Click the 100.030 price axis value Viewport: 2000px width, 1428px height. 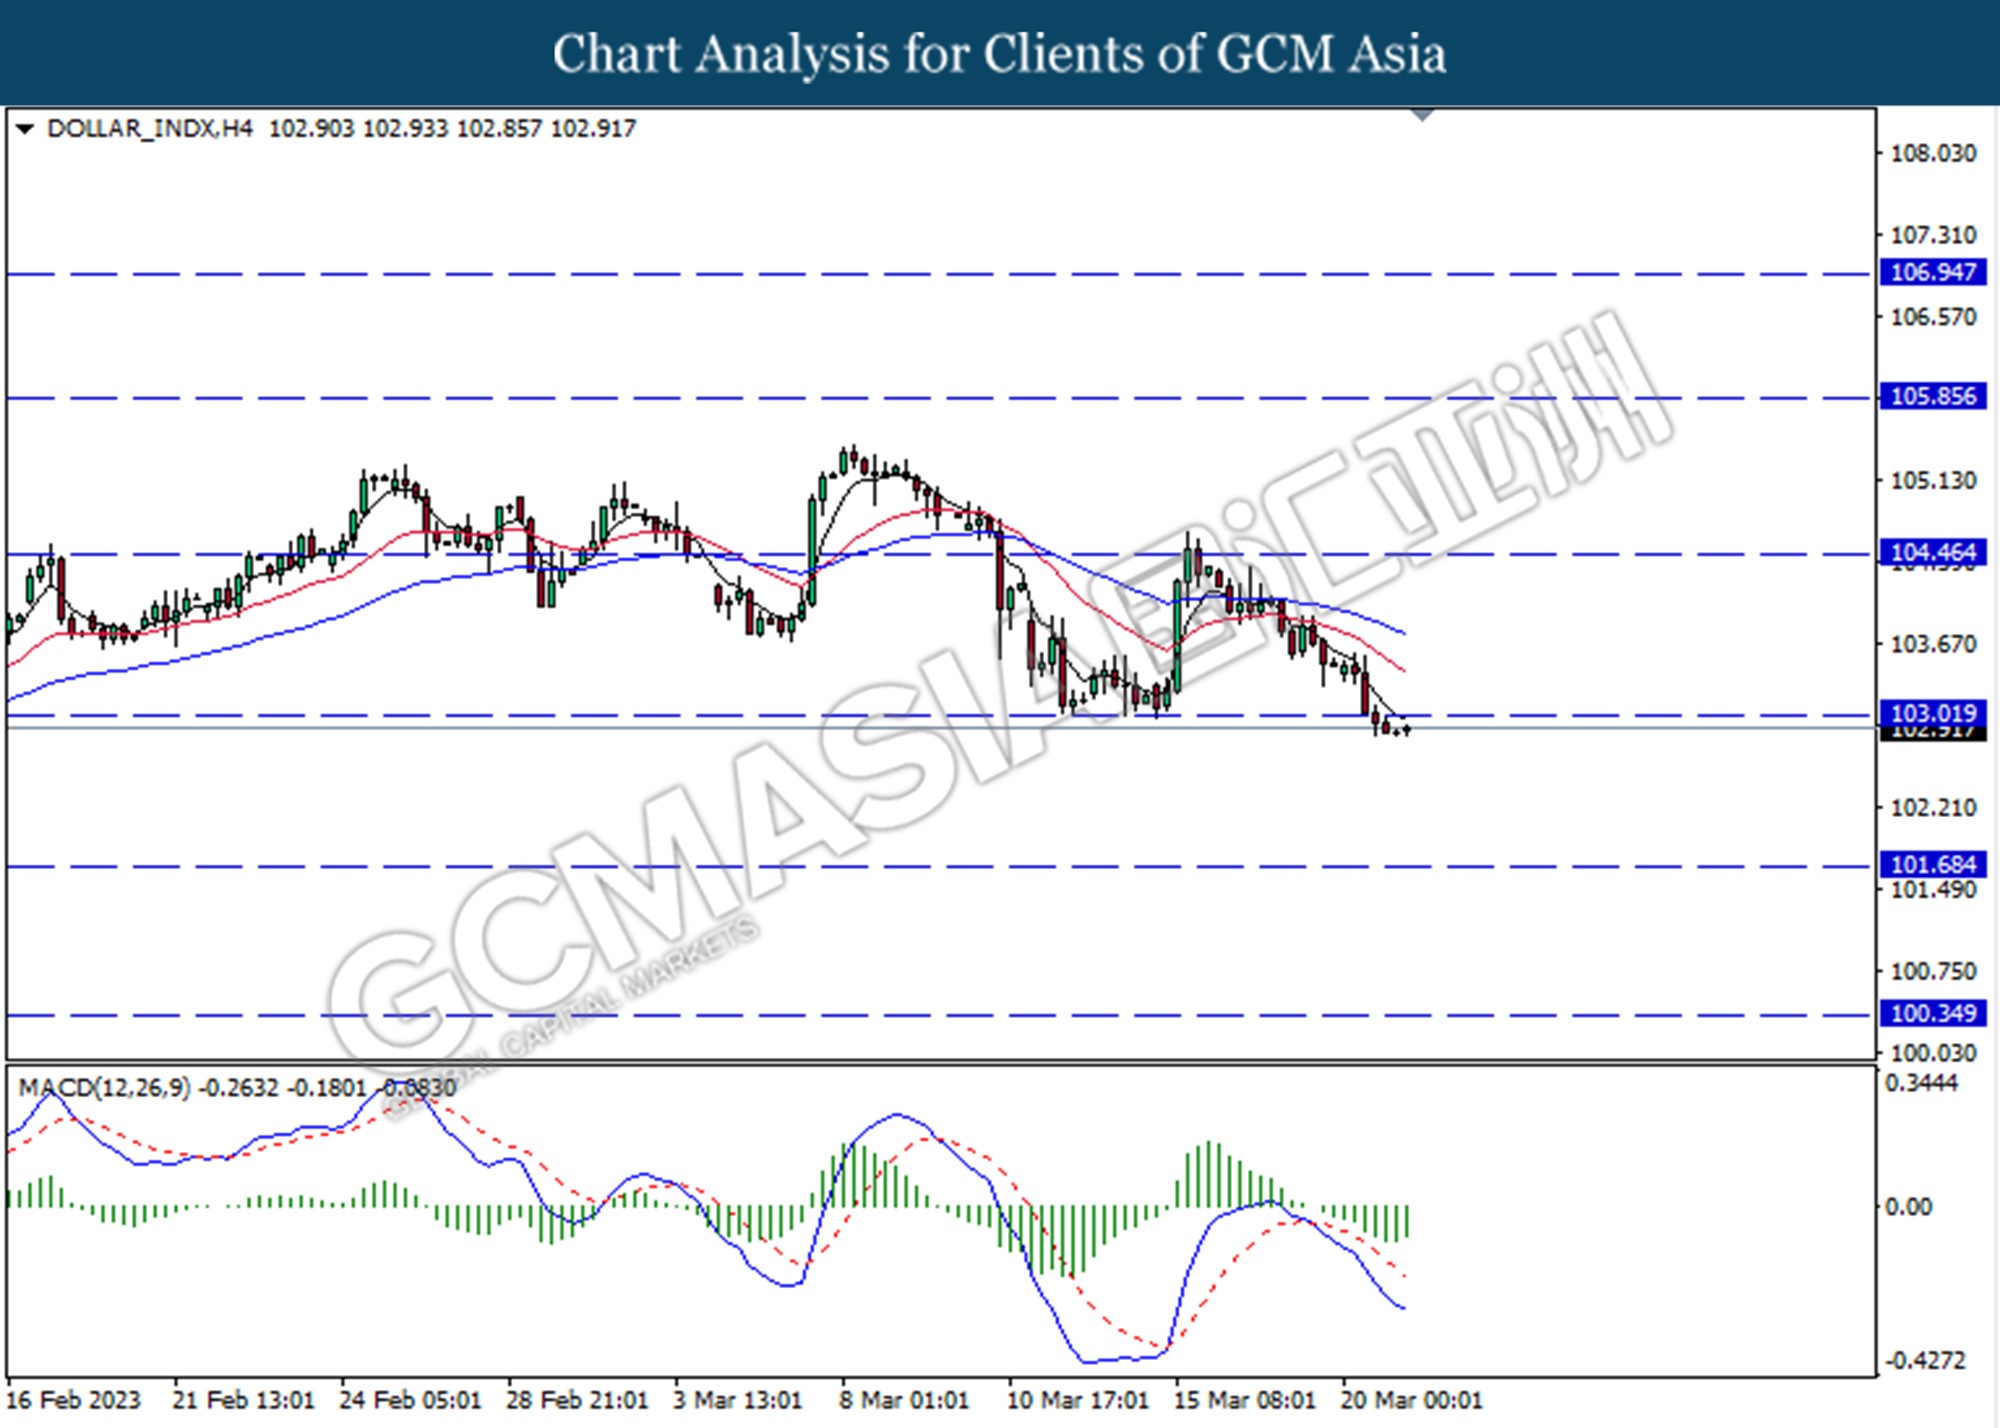1932,1053
